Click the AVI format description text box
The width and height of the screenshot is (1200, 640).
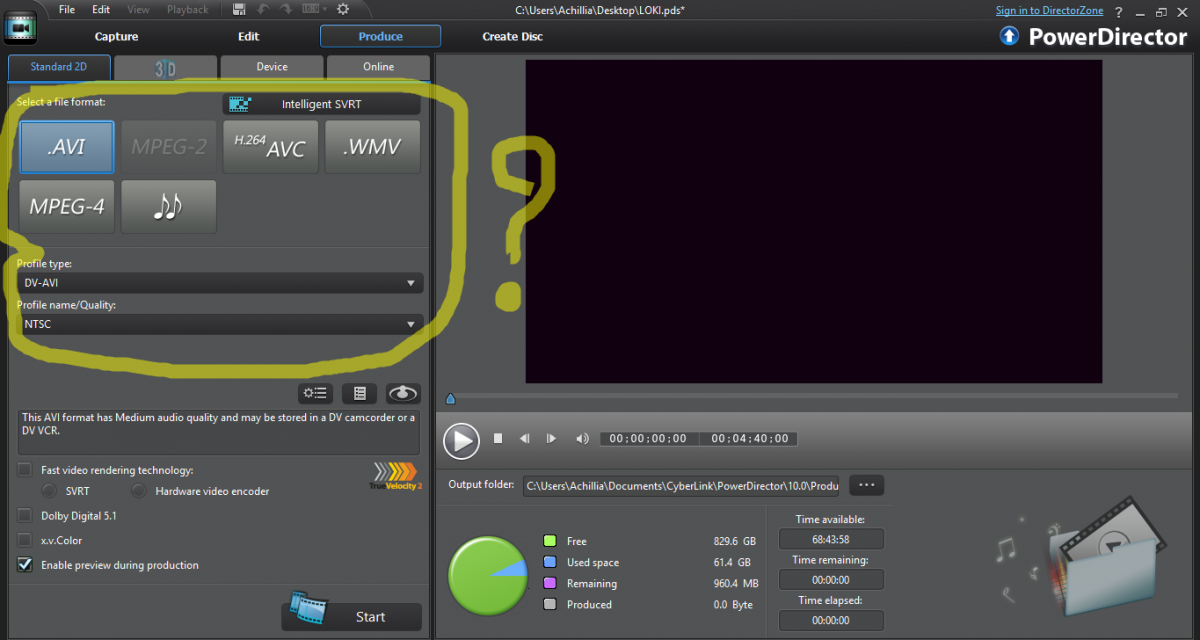pos(219,430)
